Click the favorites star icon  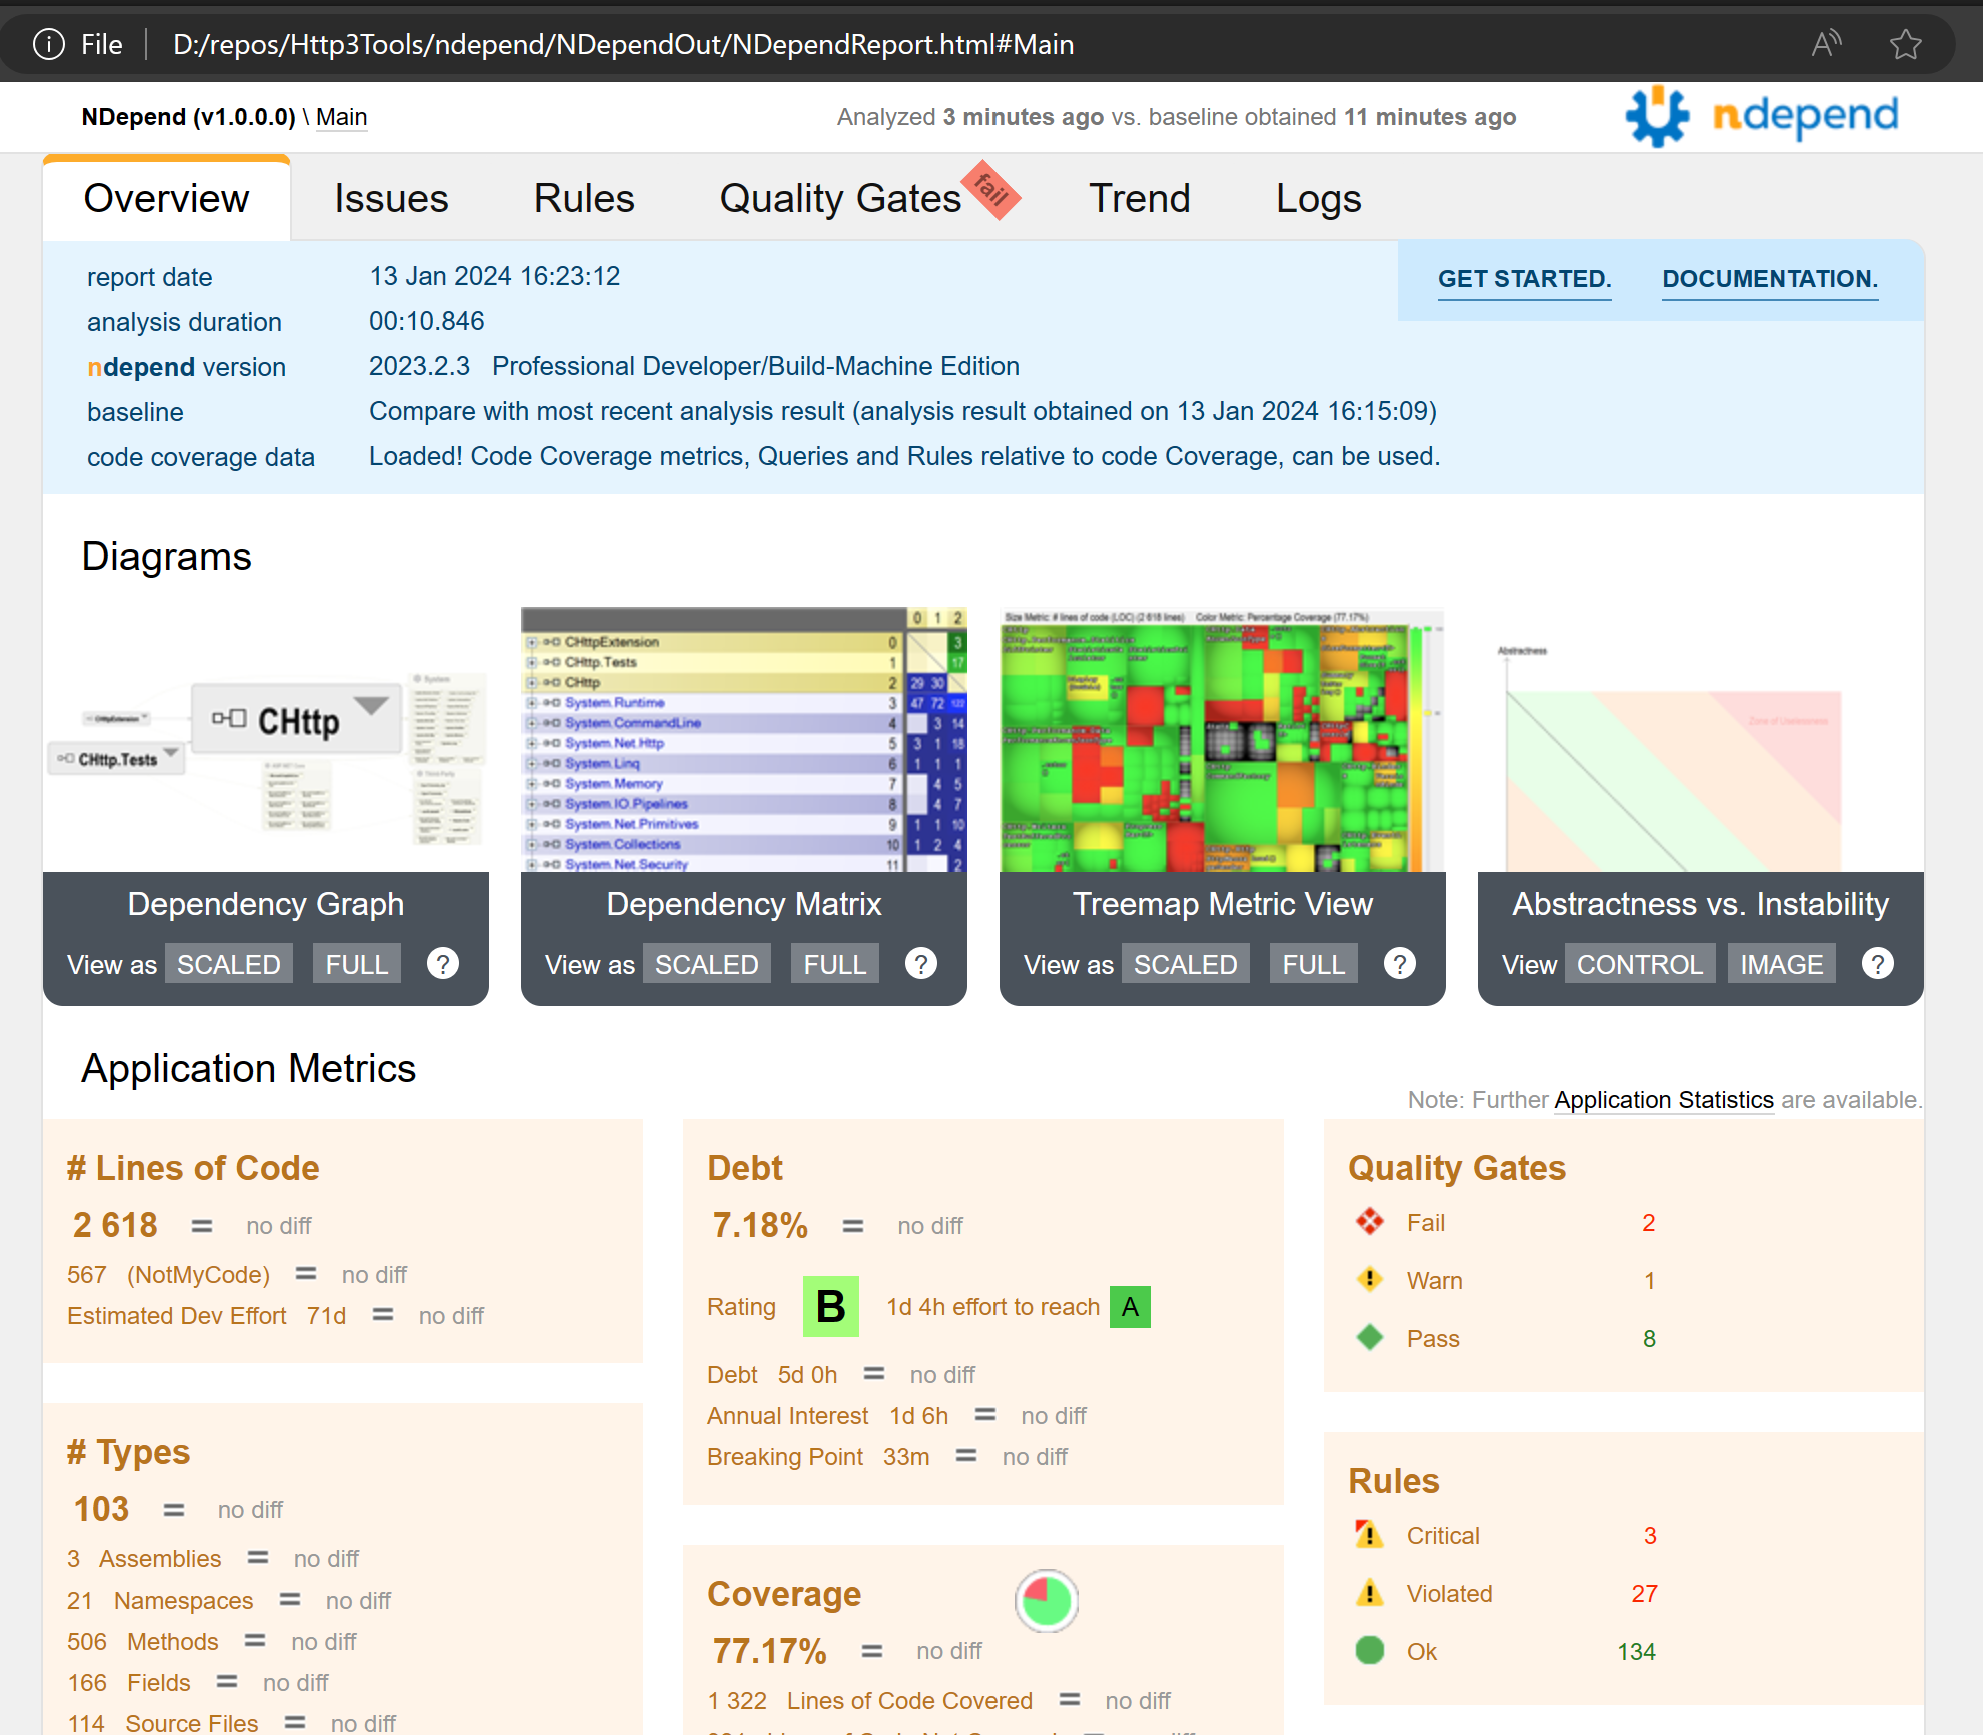click(1905, 44)
